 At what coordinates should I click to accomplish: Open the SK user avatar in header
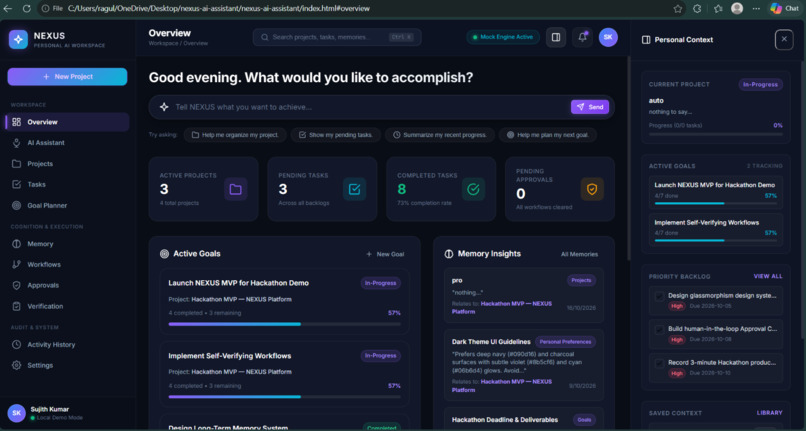[608, 37]
